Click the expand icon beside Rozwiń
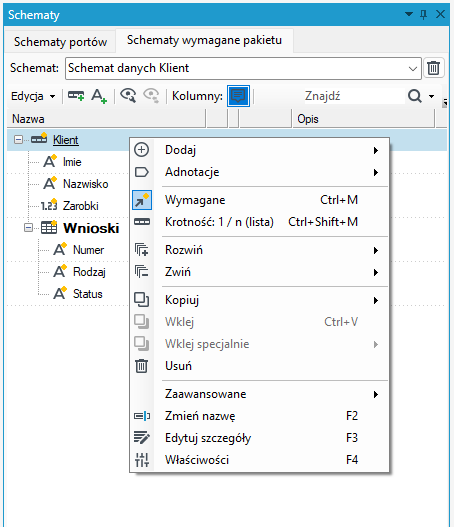 click(x=141, y=250)
